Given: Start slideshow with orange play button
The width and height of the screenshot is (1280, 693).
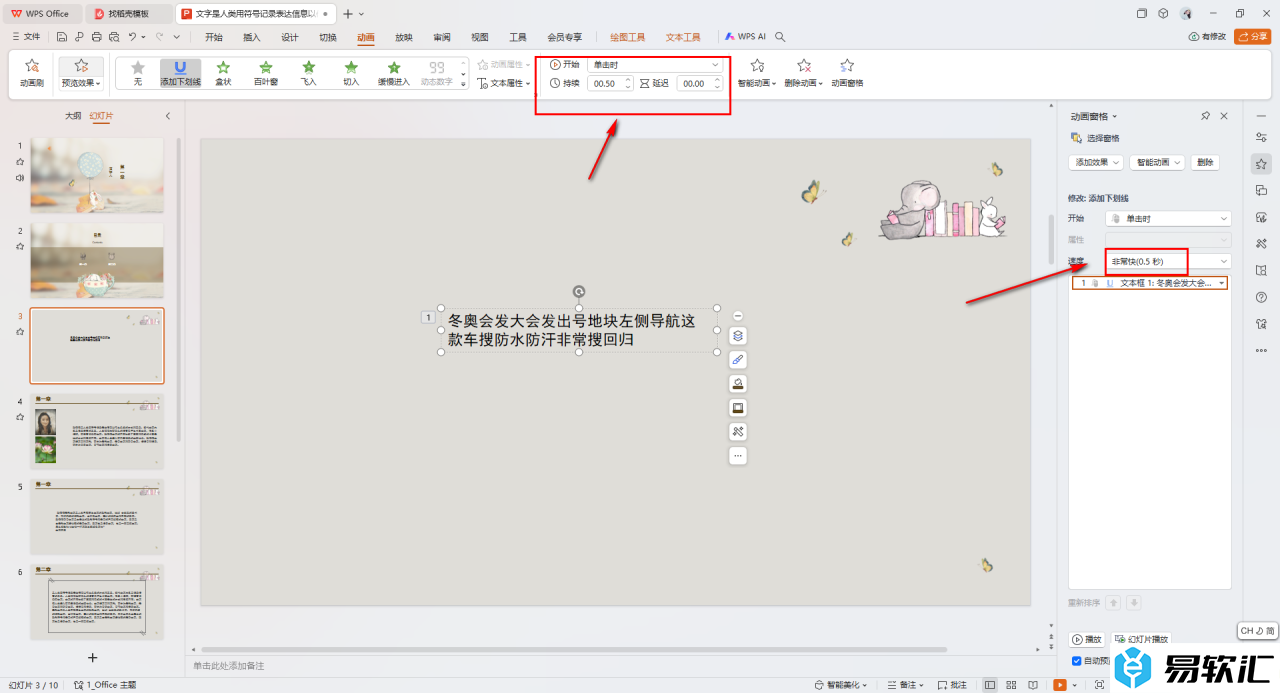Looking at the screenshot, I should [1059, 685].
